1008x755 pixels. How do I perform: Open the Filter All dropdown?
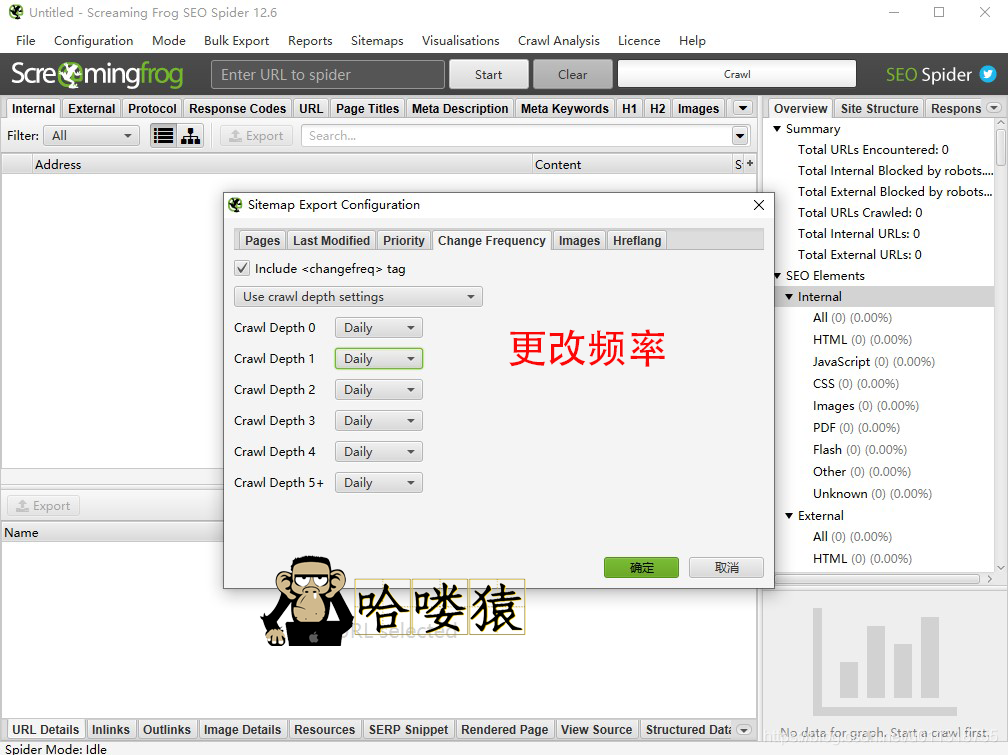point(91,136)
